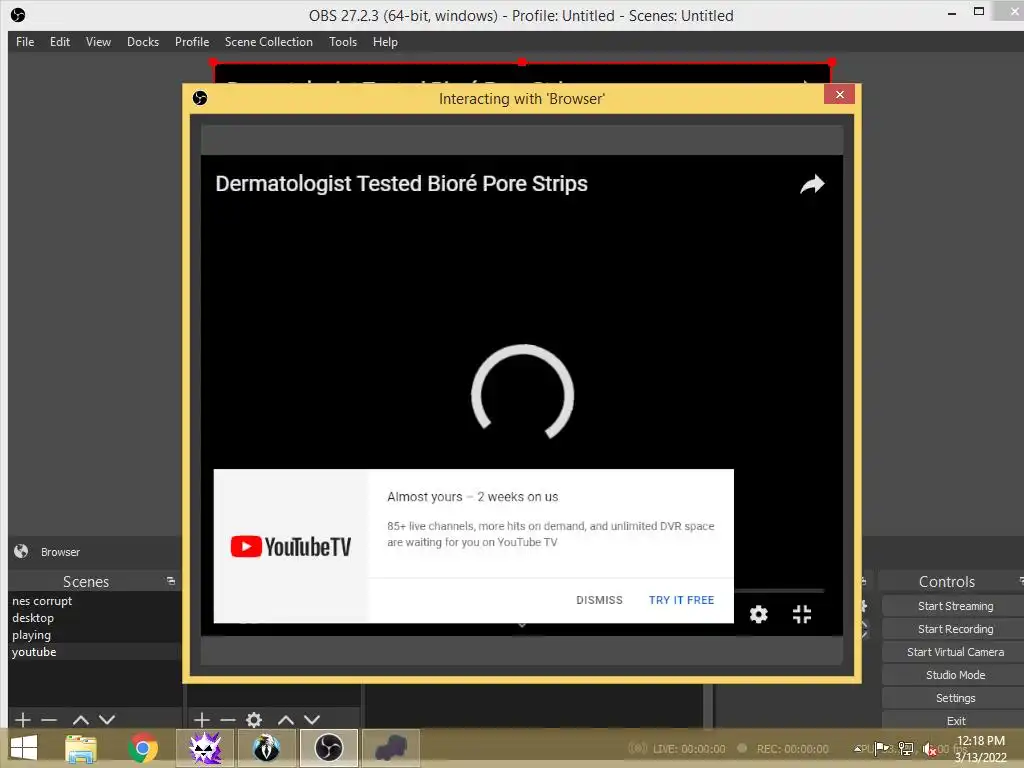Toggle Studio Mode
Image resolution: width=1024 pixels, height=768 pixels.
pyautogui.click(x=955, y=675)
